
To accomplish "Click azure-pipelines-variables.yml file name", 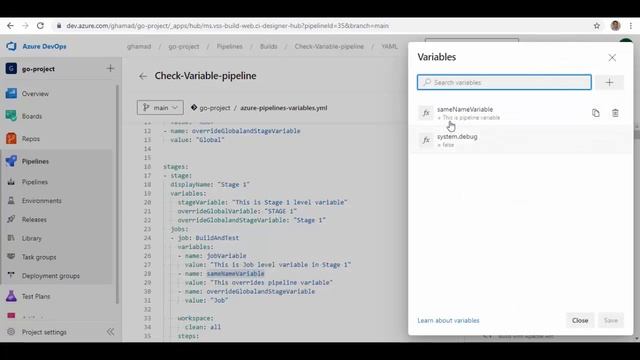I will click(283, 108).
